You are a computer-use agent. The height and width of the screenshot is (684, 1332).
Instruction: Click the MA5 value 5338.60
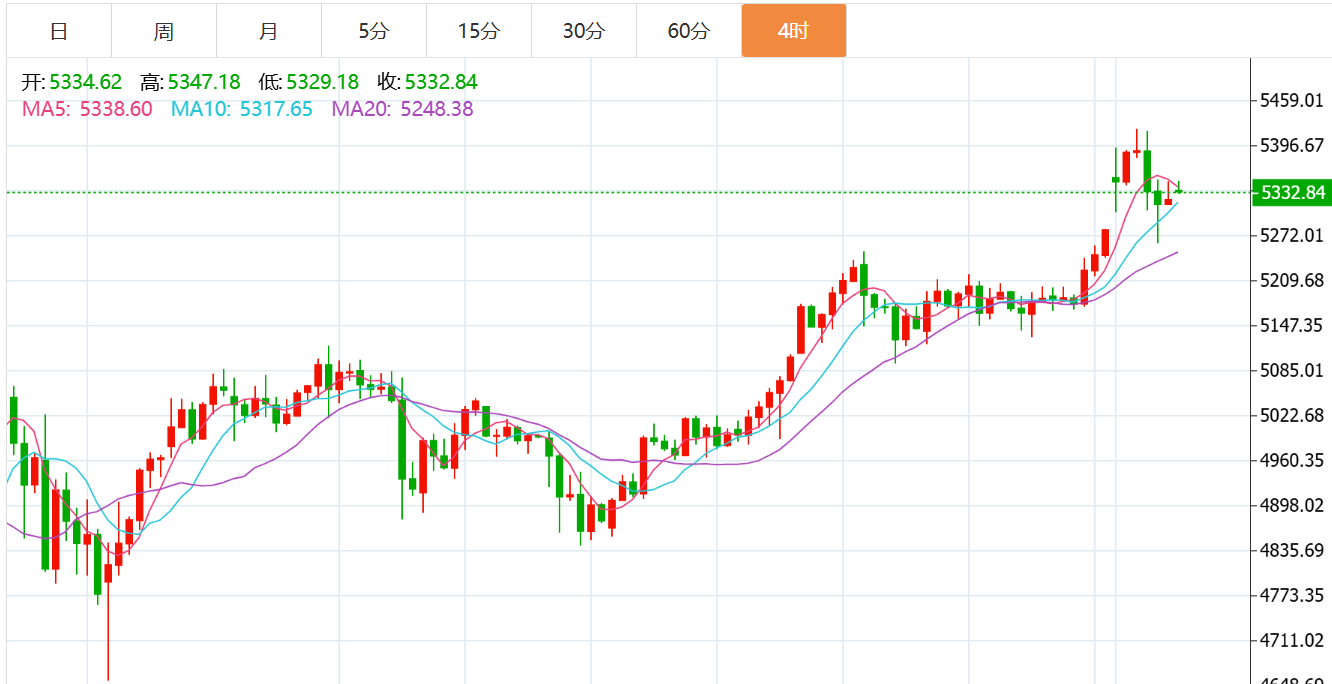116,109
